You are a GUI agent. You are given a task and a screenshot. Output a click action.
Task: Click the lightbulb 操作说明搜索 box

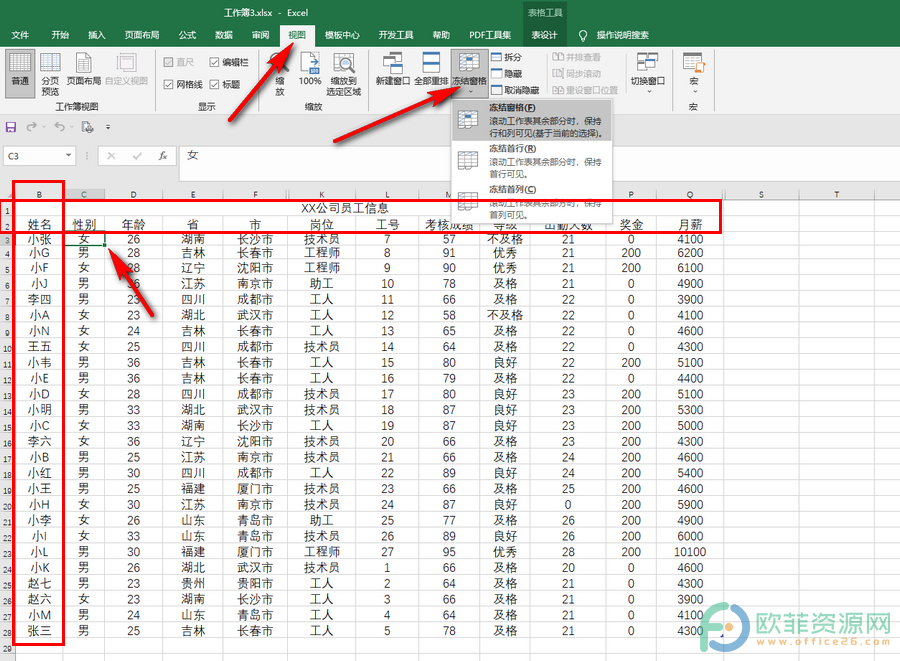pyautogui.click(x=614, y=35)
